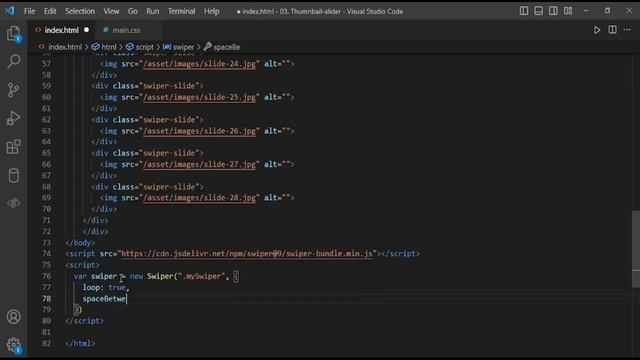Viewport: 640px width, 360px height.
Task: Select spaceBe in the breadcrumb
Action: tap(227, 47)
